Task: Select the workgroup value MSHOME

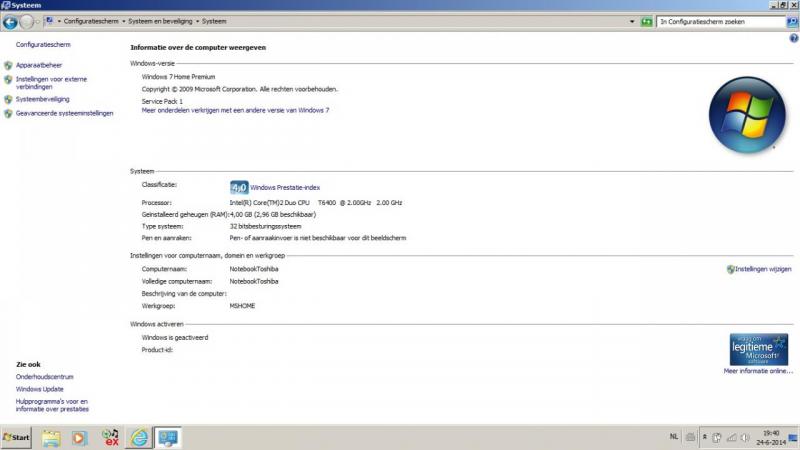Action: click(x=242, y=306)
